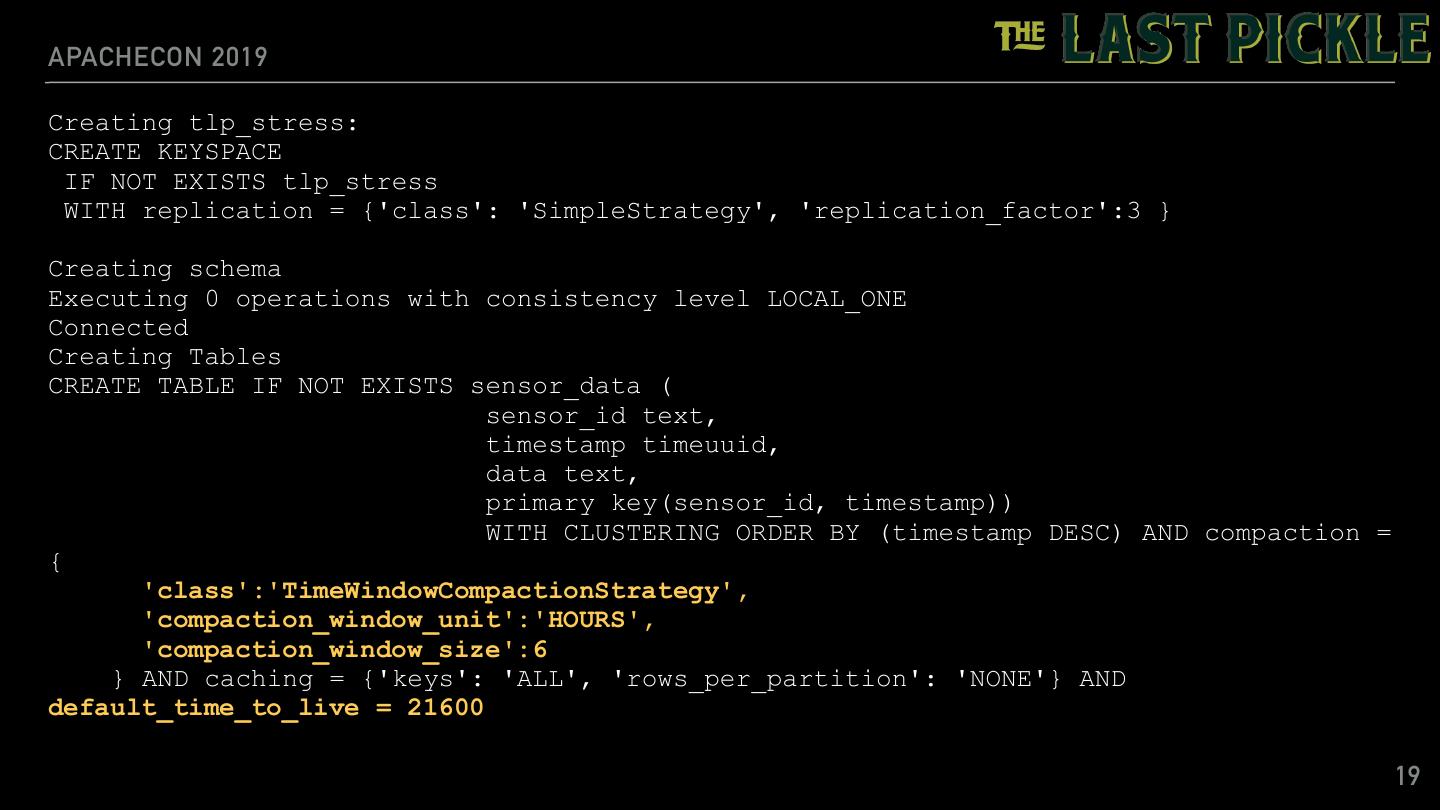
Task: Click the 'Creating tlp_stress:' line
Action: click(203, 123)
